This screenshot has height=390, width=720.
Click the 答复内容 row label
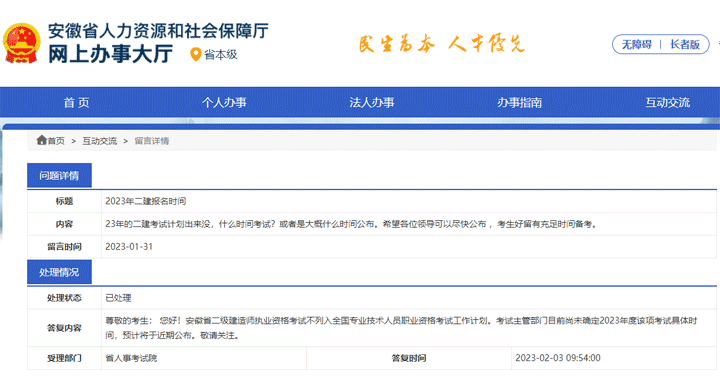coord(64,328)
